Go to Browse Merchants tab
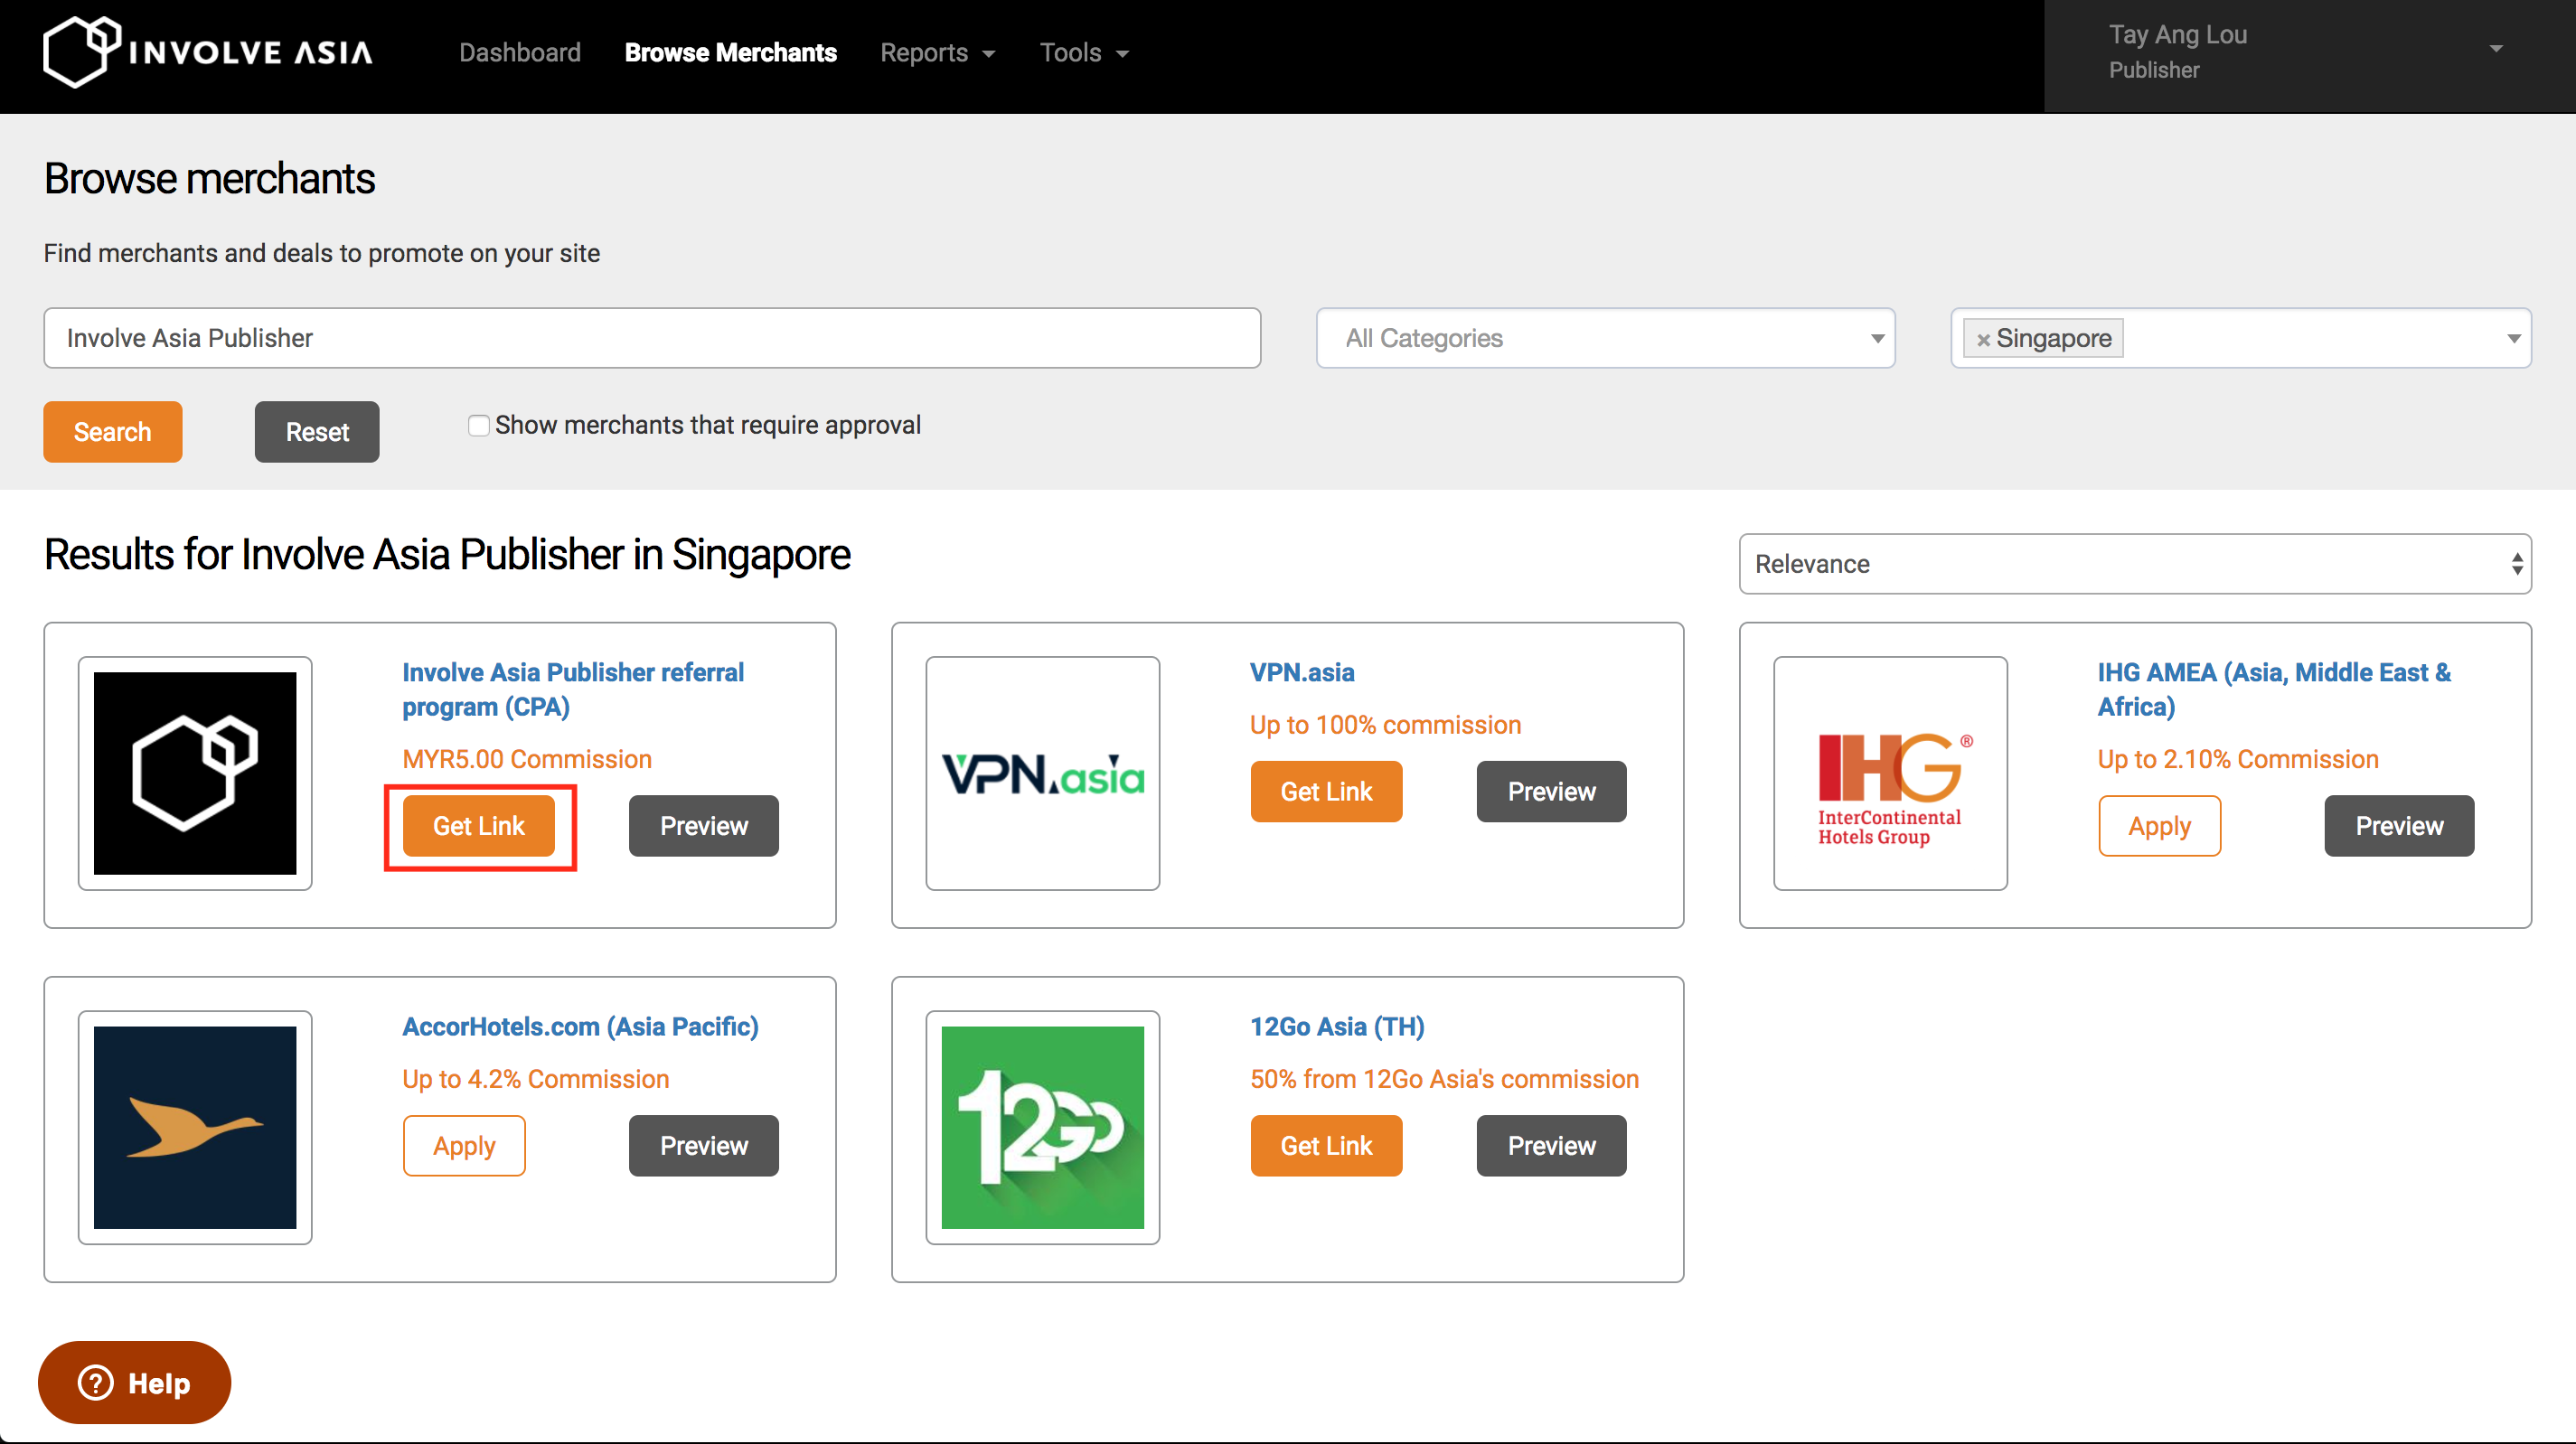 tap(730, 52)
